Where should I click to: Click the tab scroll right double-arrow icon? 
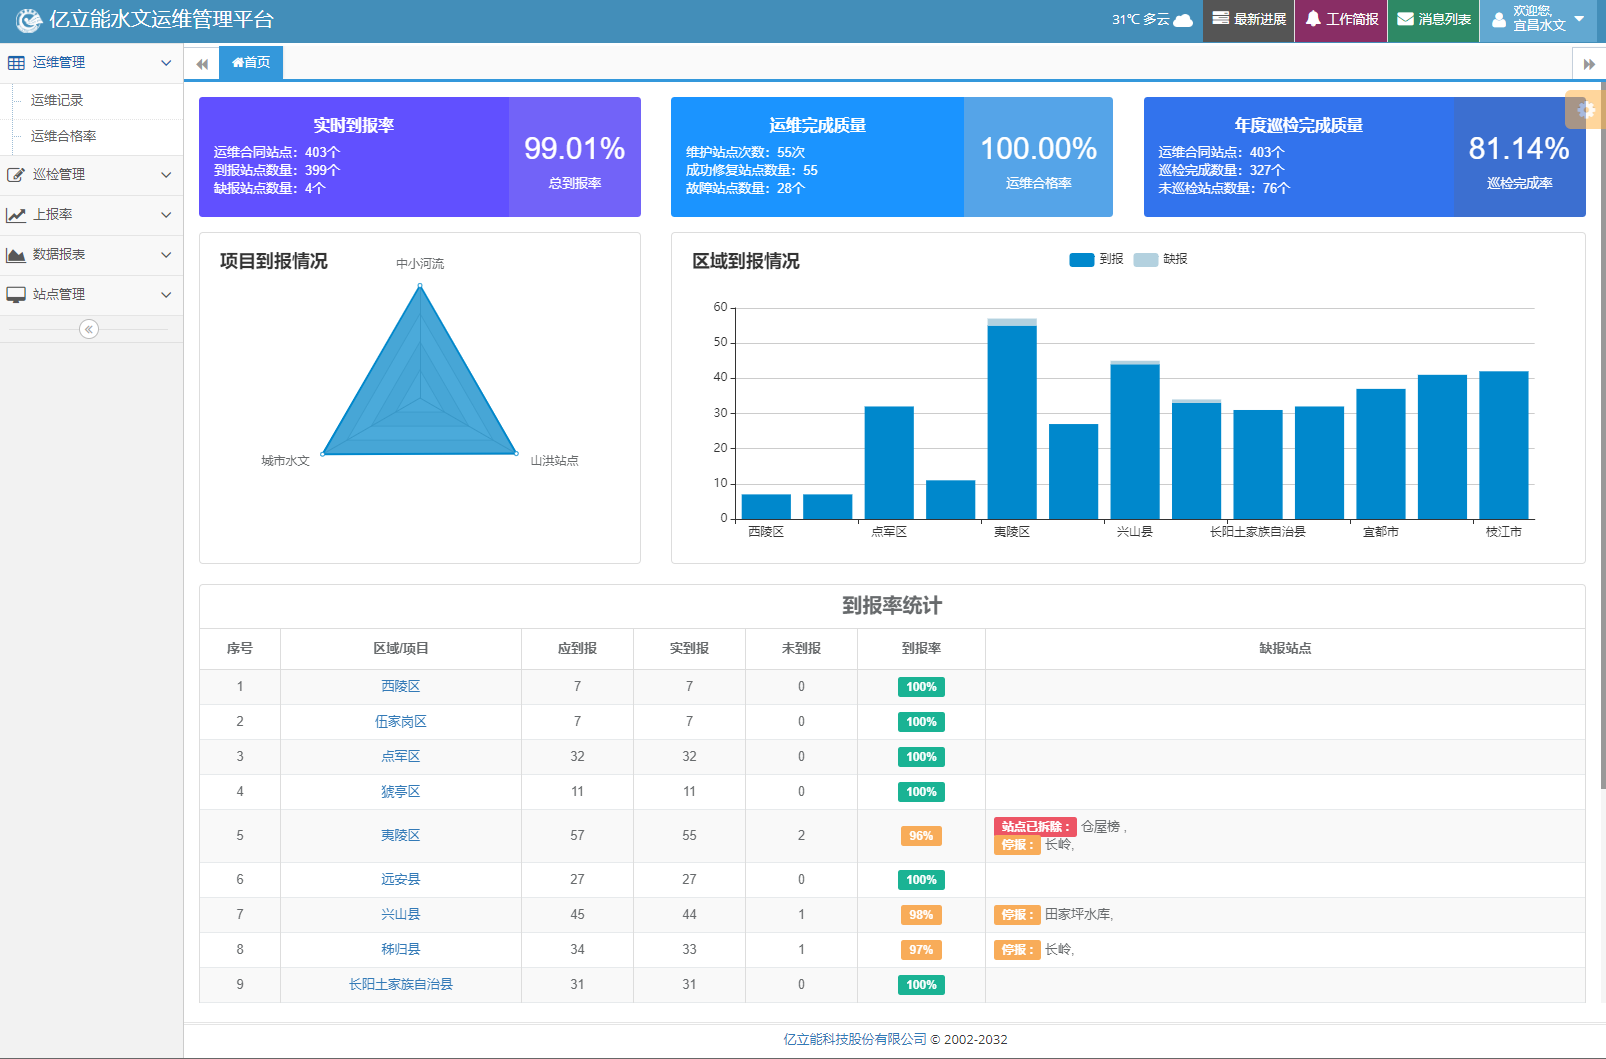pyautogui.click(x=1589, y=64)
